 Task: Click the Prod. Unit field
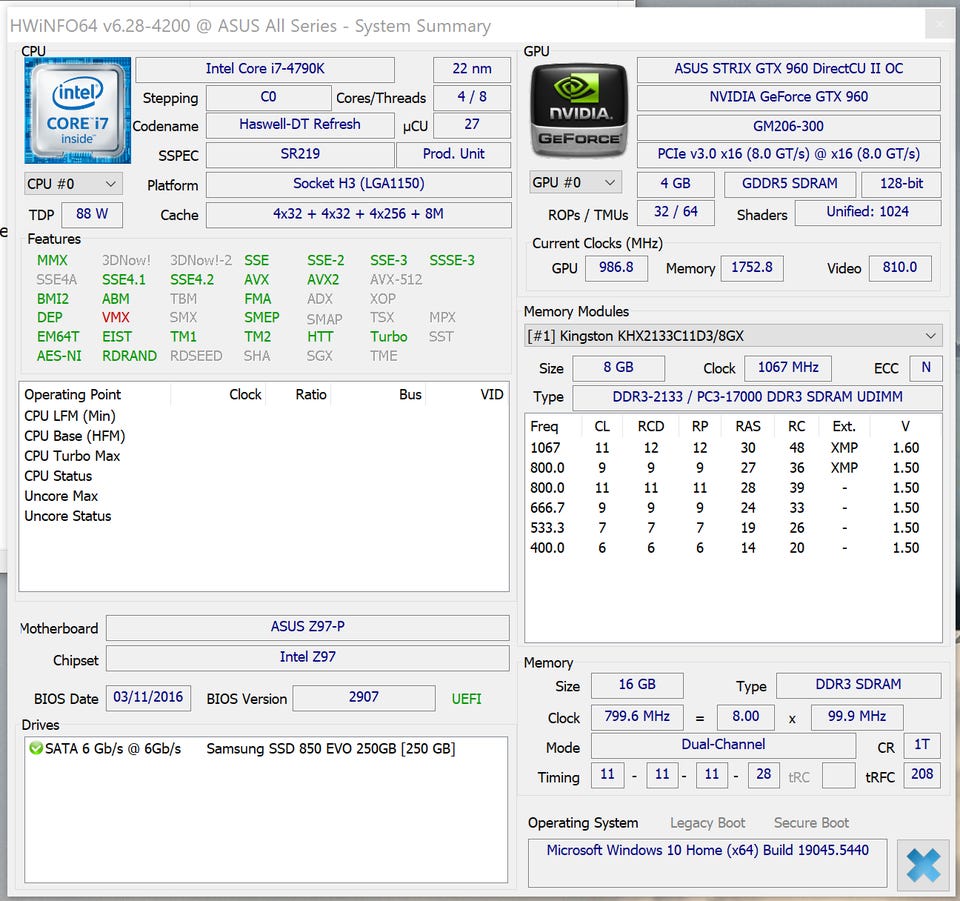pos(453,154)
